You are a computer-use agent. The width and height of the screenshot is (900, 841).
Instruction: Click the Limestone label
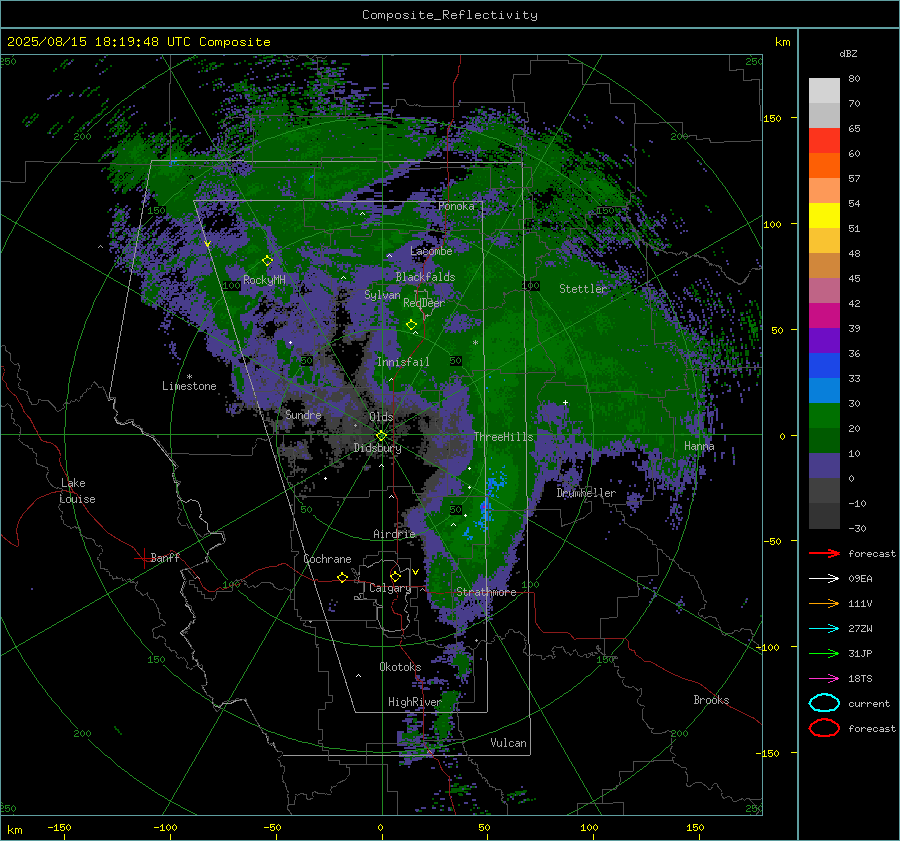[x=189, y=386]
